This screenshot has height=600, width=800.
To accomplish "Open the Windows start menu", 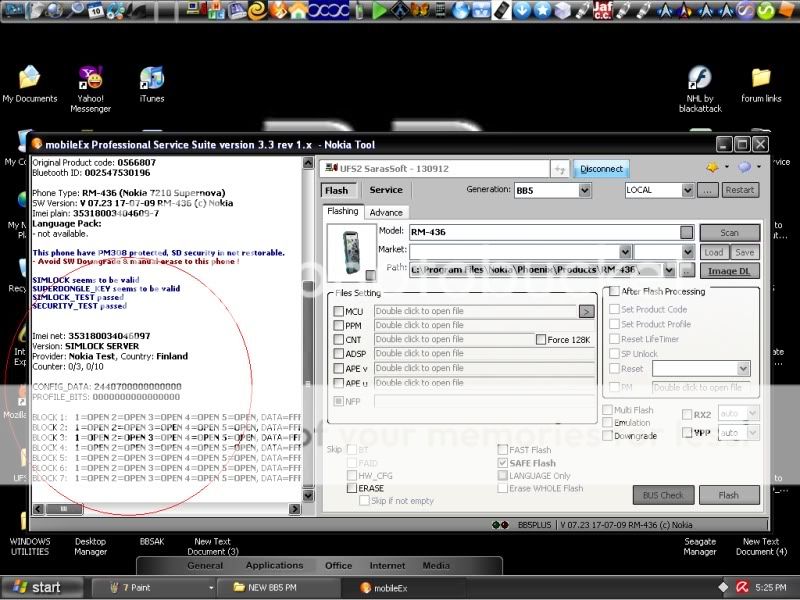I will click(x=42, y=588).
